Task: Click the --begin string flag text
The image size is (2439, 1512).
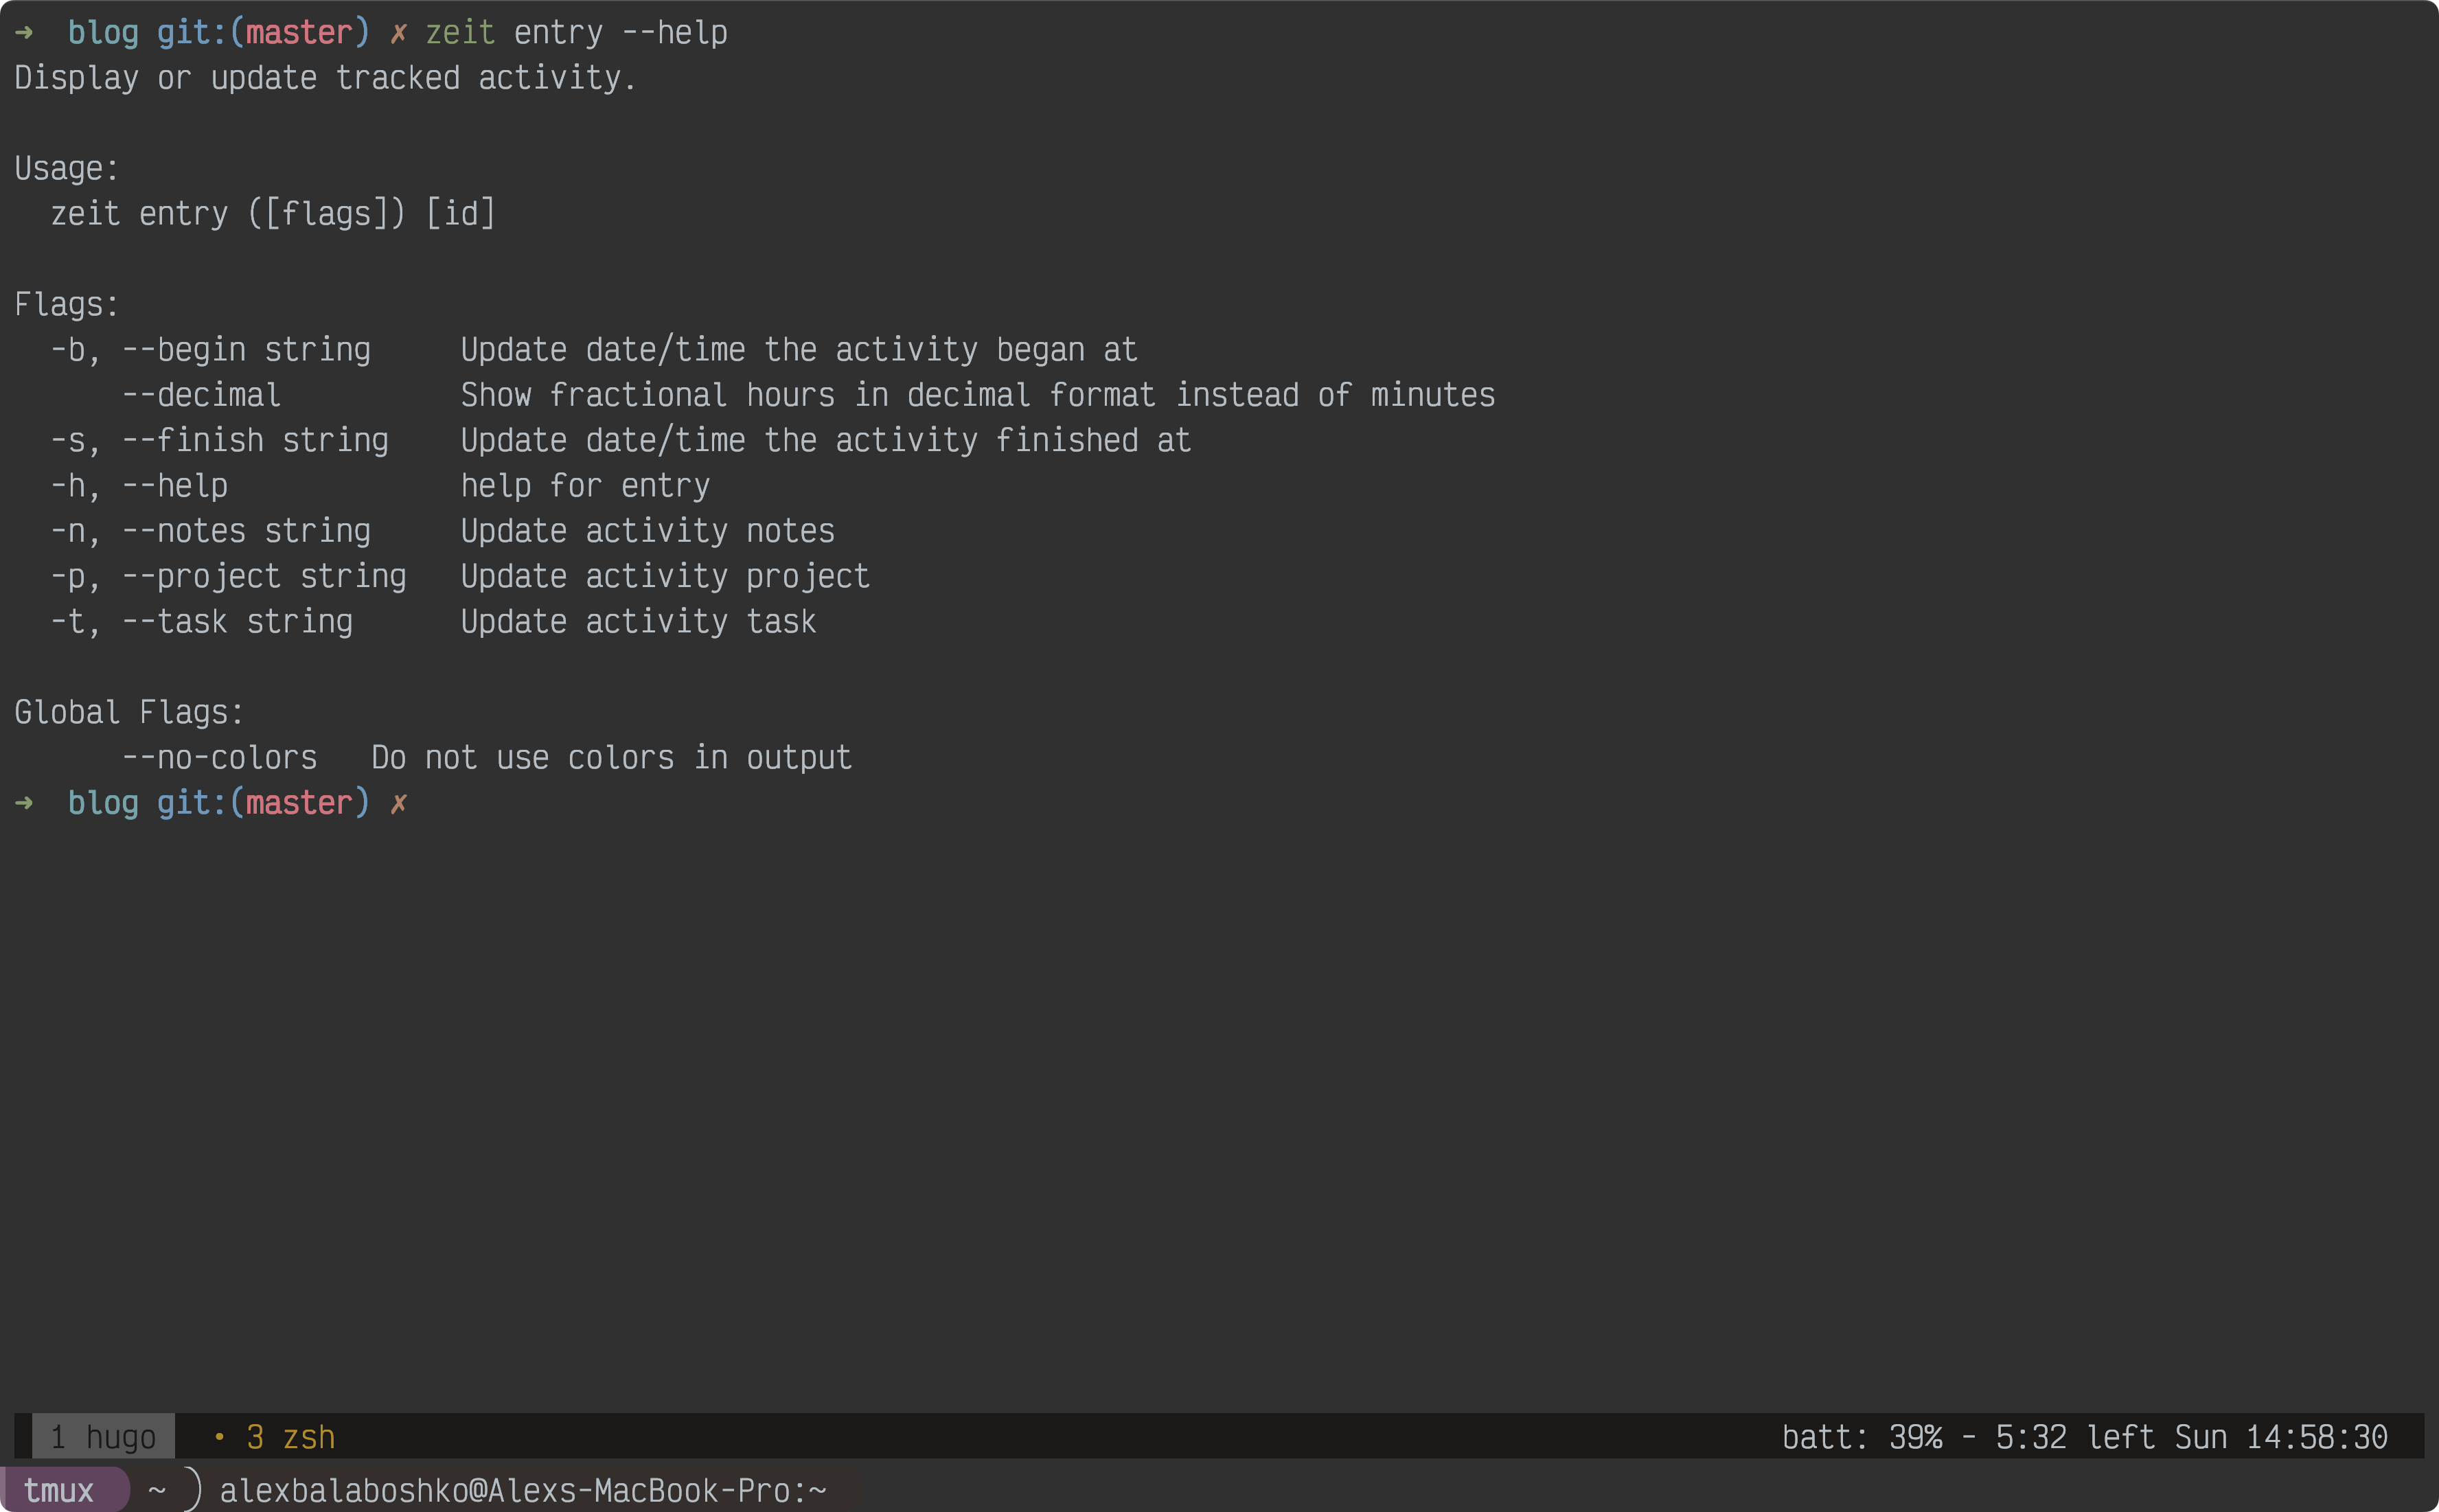Action: [x=246, y=350]
